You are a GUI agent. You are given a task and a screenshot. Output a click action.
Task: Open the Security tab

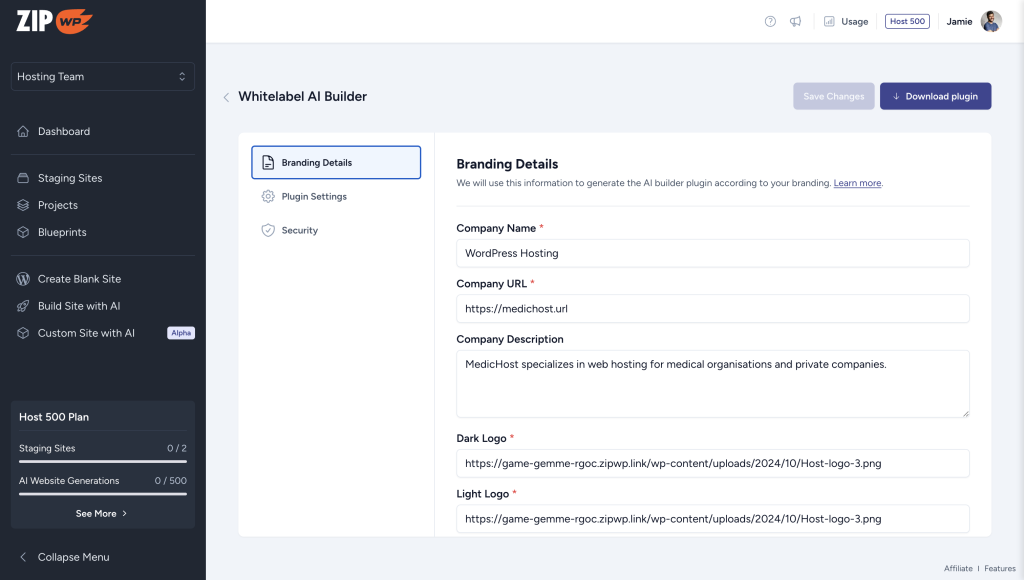299,231
